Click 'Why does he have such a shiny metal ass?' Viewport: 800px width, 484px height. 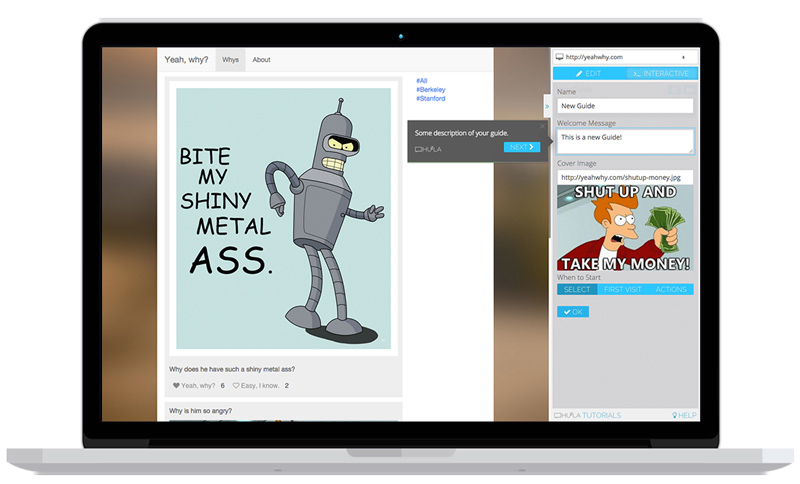[x=232, y=369]
